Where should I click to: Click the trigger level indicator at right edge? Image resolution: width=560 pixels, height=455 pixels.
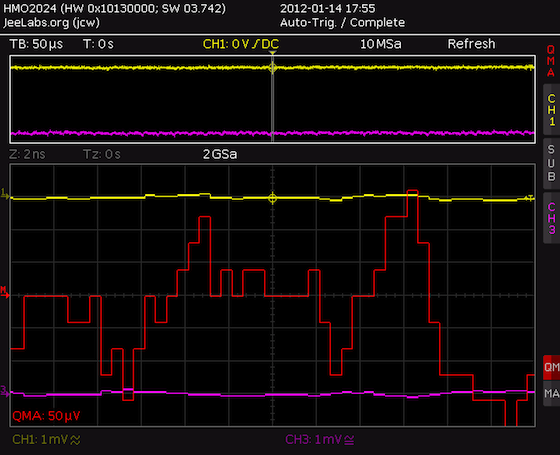[x=529, y=198]
